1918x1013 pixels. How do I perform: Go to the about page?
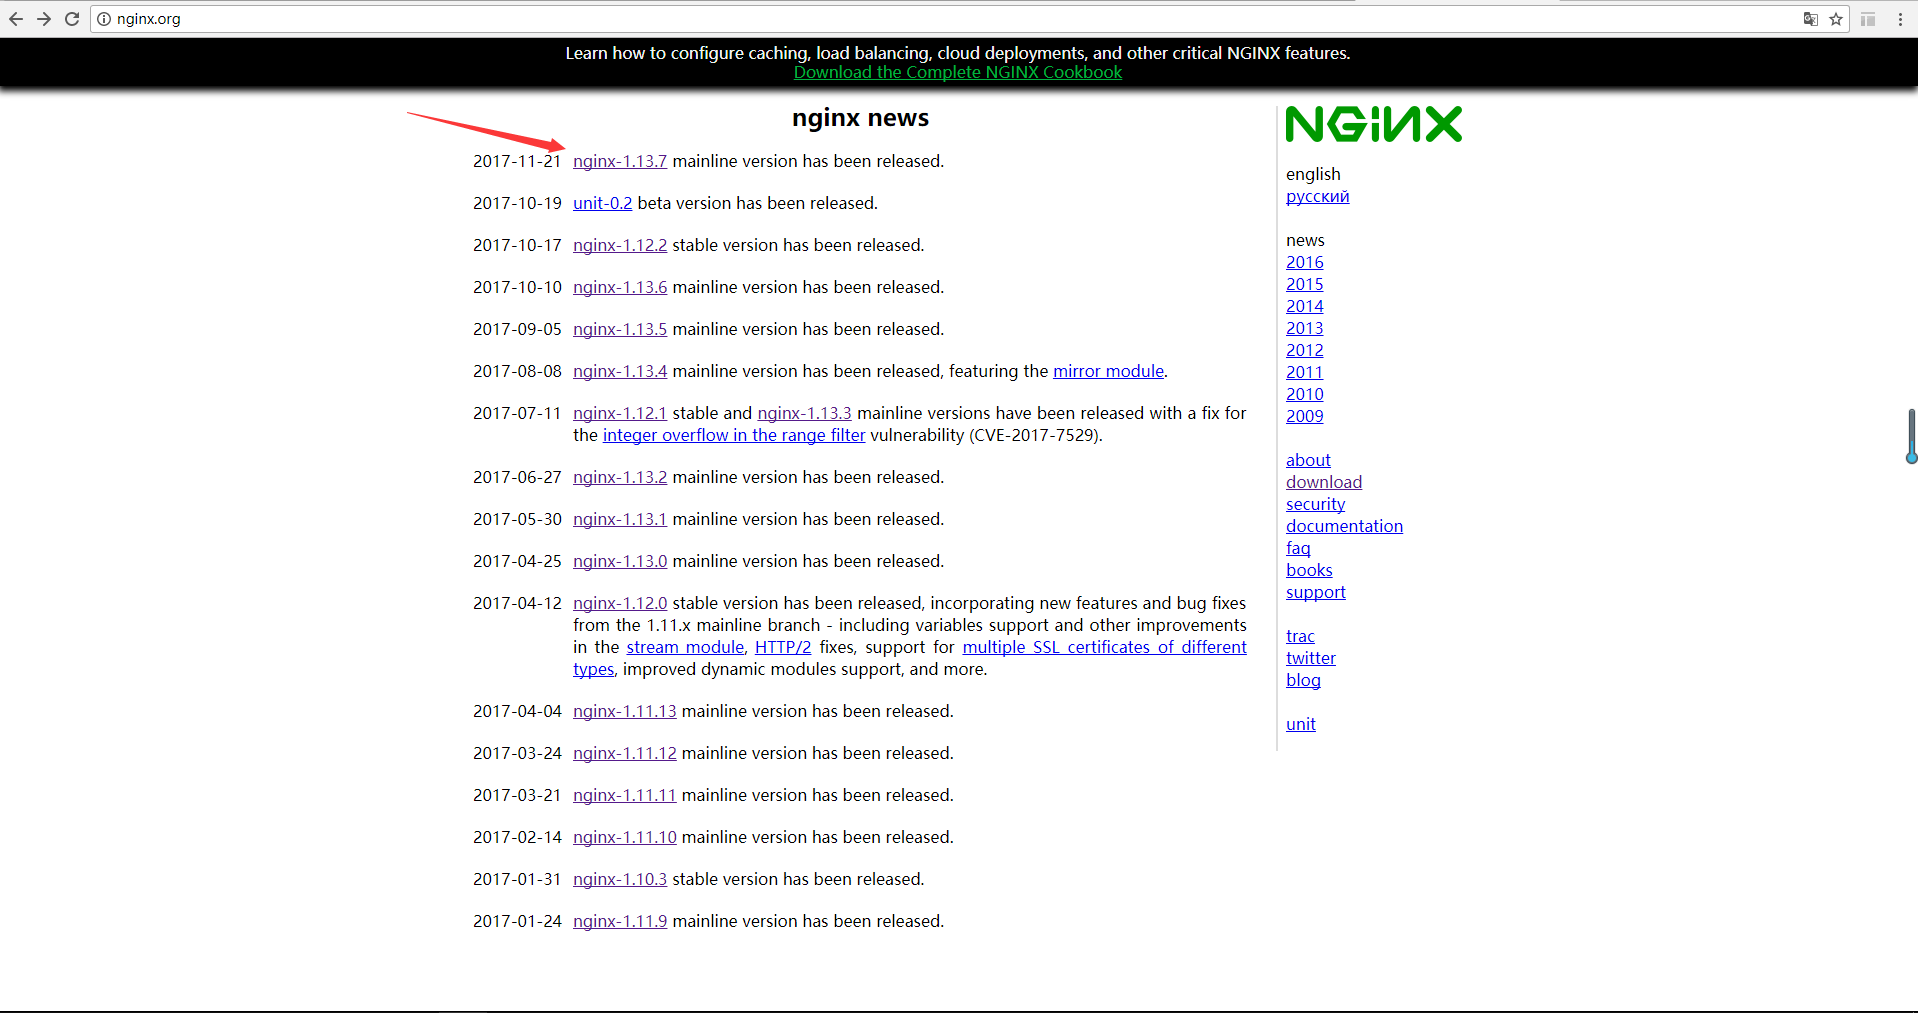[x=1308, y=460]
